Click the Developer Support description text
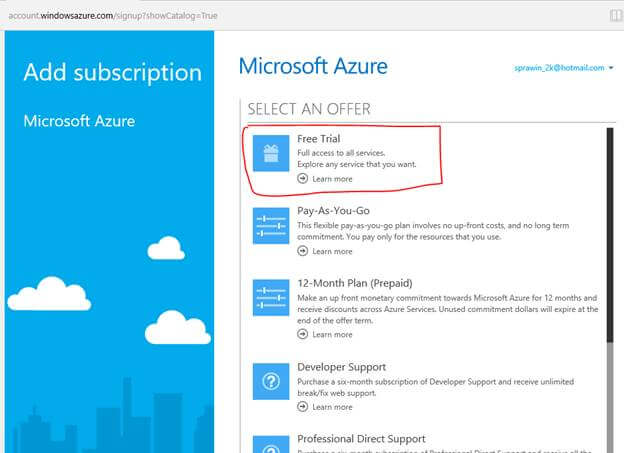Screen dimensions: 624x453 point(435,387)
